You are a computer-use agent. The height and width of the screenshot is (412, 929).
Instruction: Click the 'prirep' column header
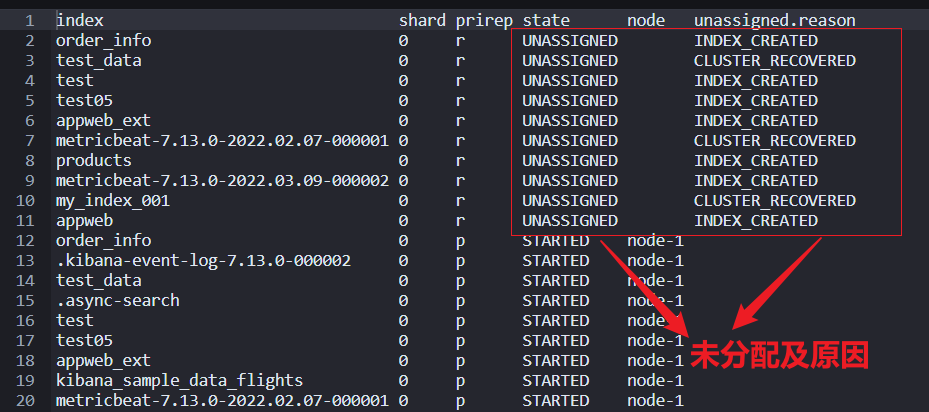[484, 21]
